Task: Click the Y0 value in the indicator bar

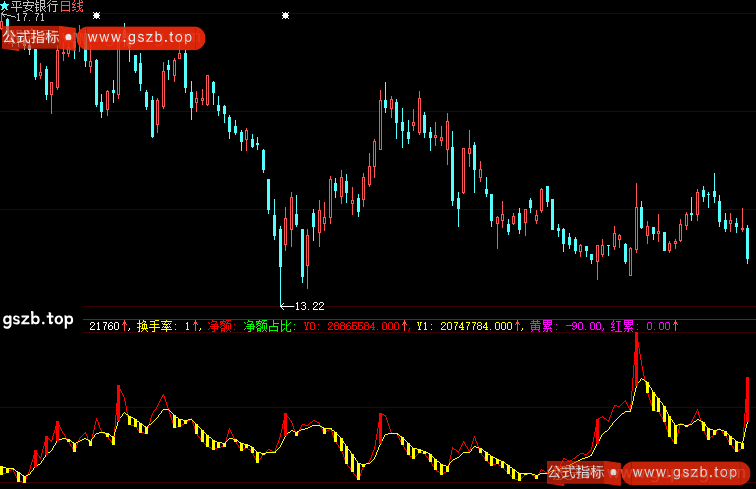Action: (358, 326)
